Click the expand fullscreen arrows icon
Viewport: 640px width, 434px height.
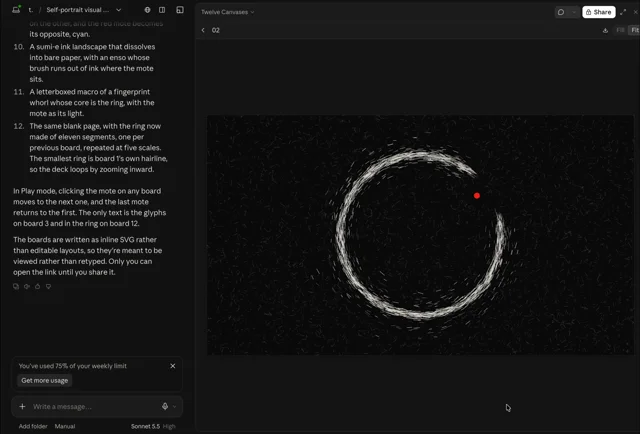click(x=623, y=12)
